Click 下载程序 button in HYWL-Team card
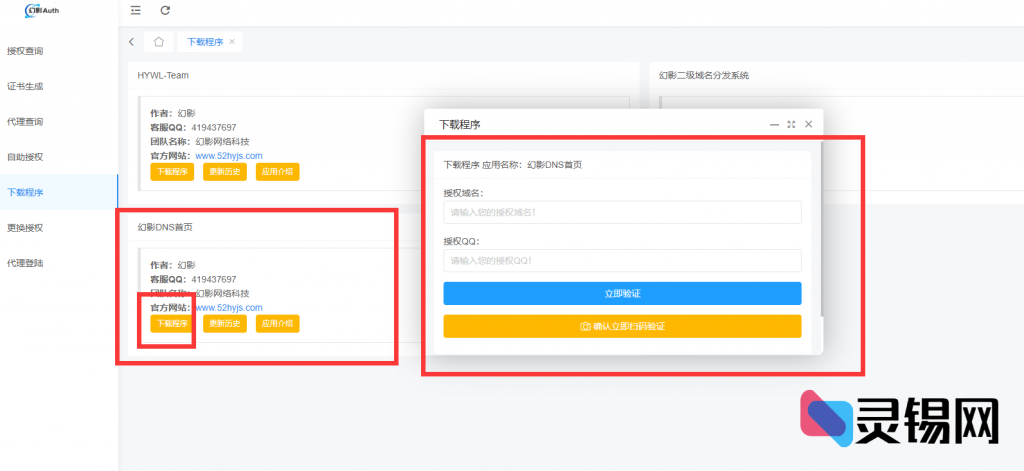Screen dimensions: 1024x471 tap(172, 172)
